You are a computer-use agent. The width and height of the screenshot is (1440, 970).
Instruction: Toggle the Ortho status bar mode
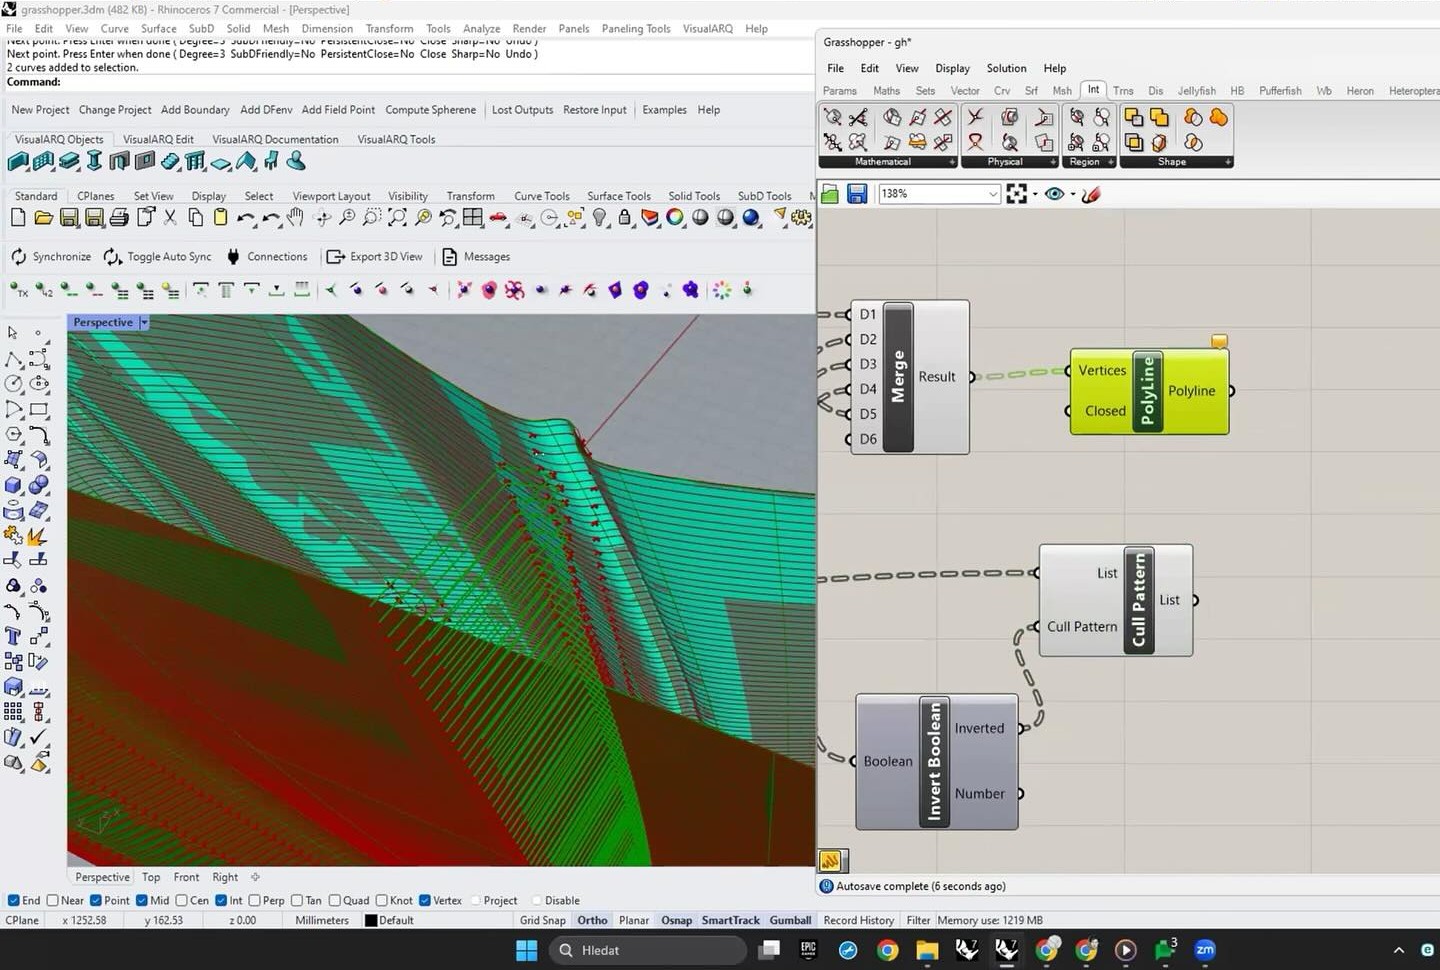click(592, 920)
